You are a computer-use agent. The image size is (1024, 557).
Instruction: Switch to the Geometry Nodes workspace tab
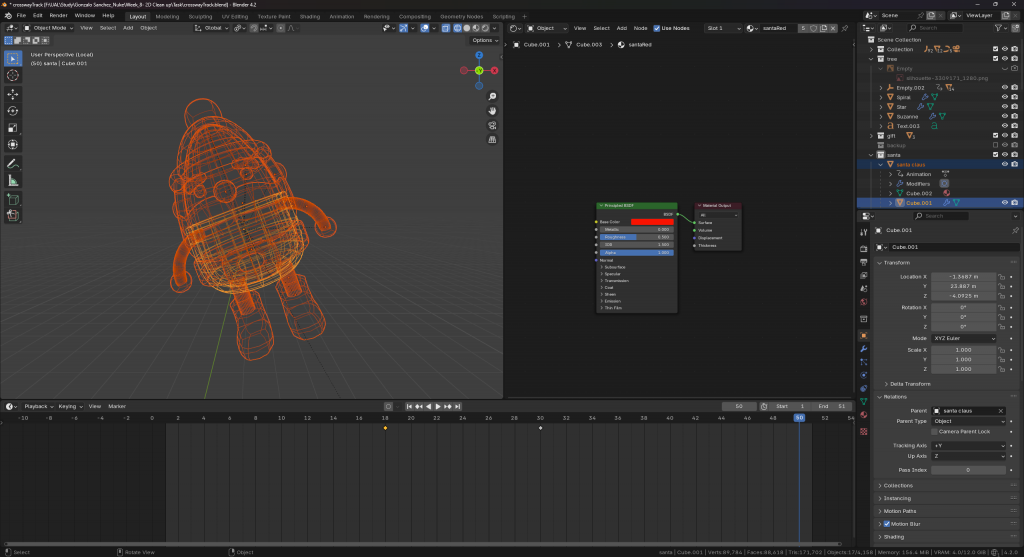[x=461, y=16]
